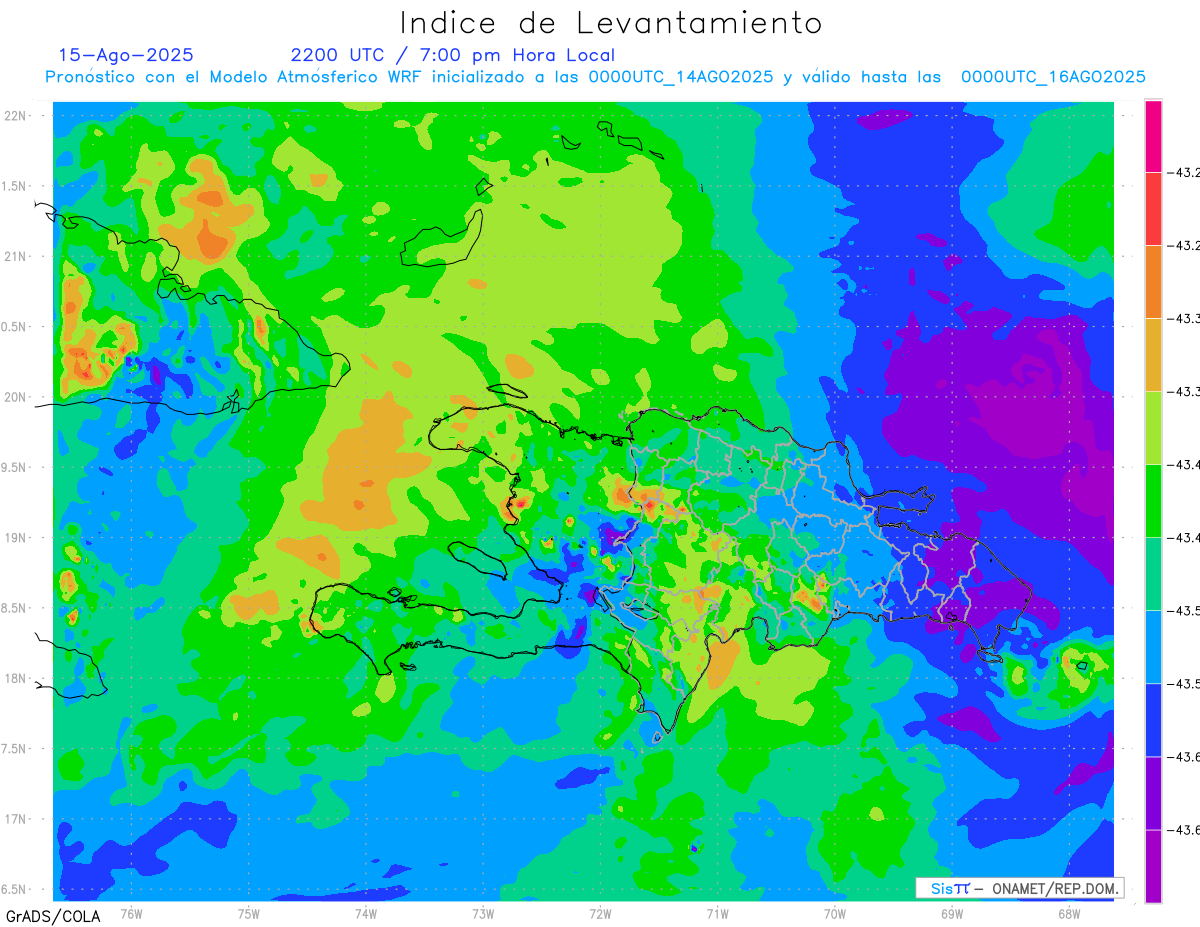Click the "19N" latitude label
Image resolution: width=1200 pixels, height=927 pixels.
(16, 538)
